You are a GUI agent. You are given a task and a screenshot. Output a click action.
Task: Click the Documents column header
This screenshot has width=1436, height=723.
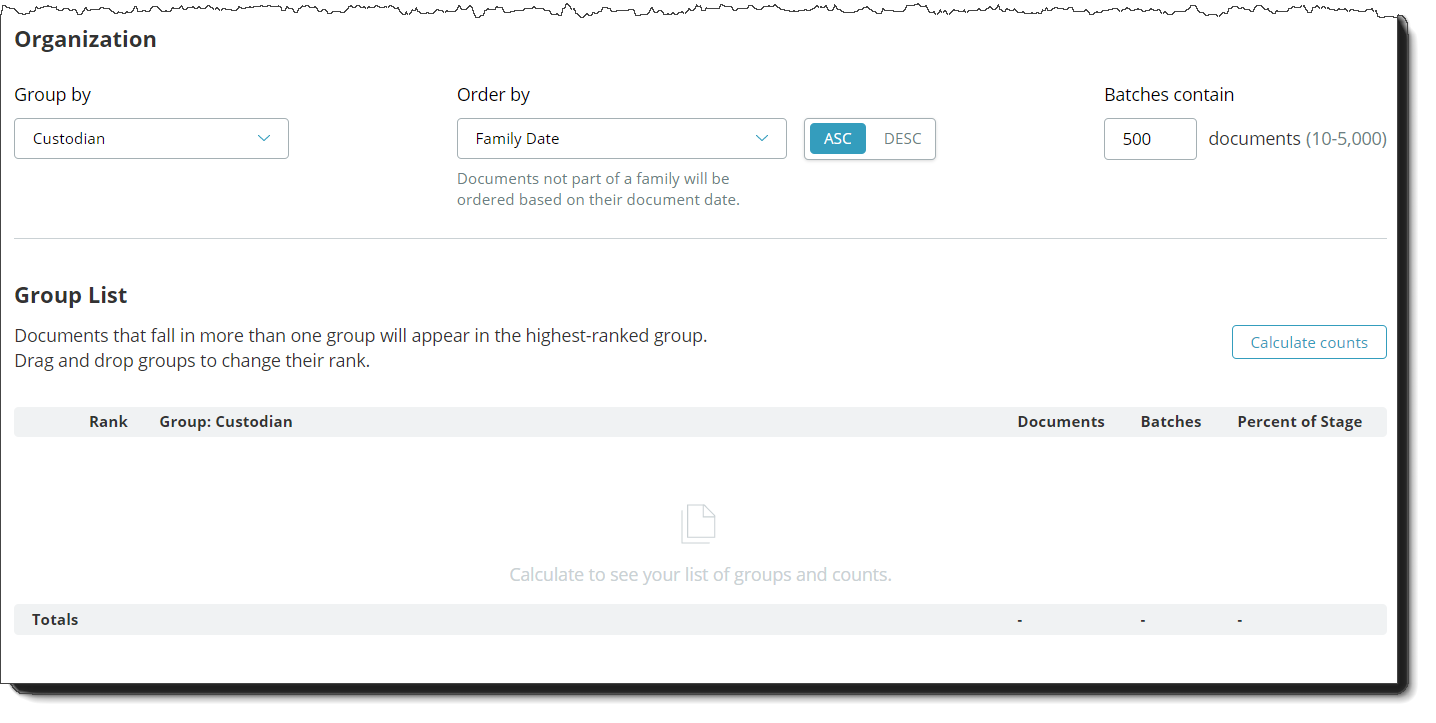point(1061,422)
